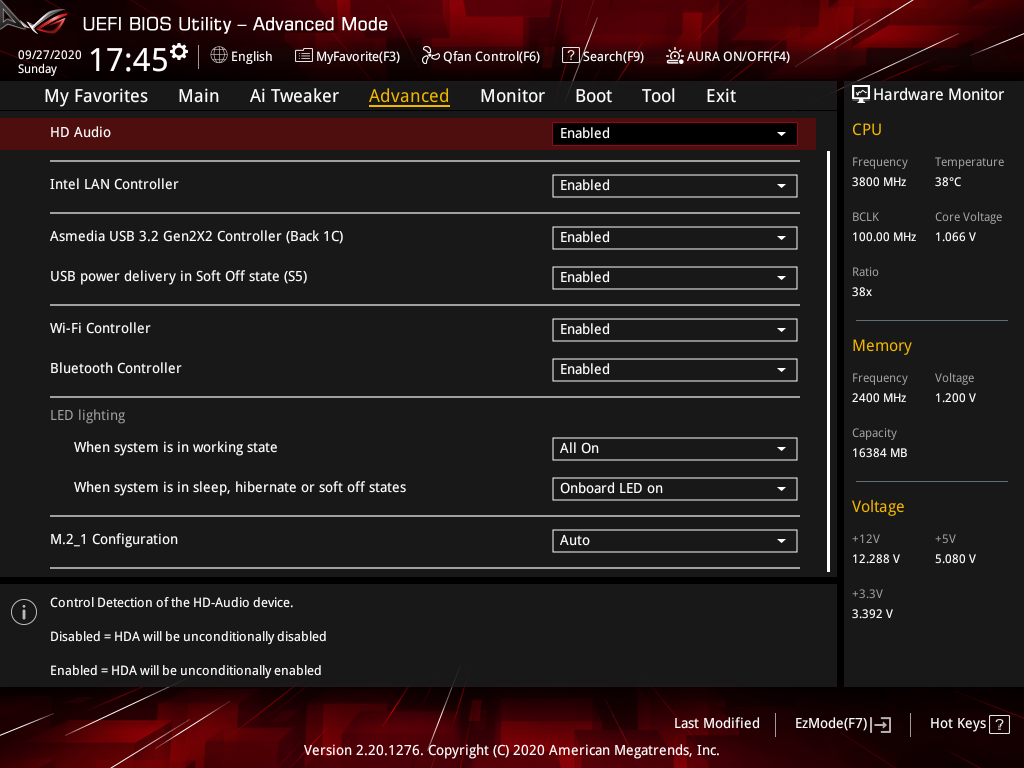Click the Hot Keys question-mark box
The height and width of the screenshot is (768, 1024).
pos(999,724)
